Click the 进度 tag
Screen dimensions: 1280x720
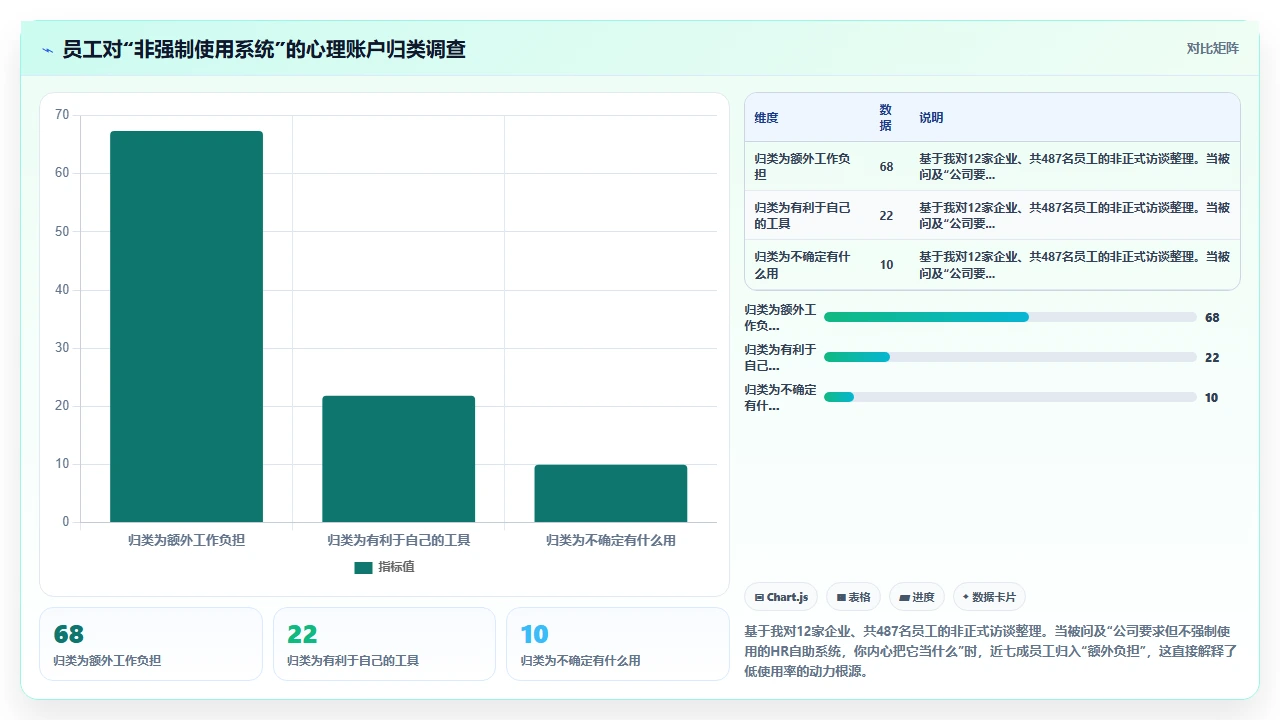(916, 597)
